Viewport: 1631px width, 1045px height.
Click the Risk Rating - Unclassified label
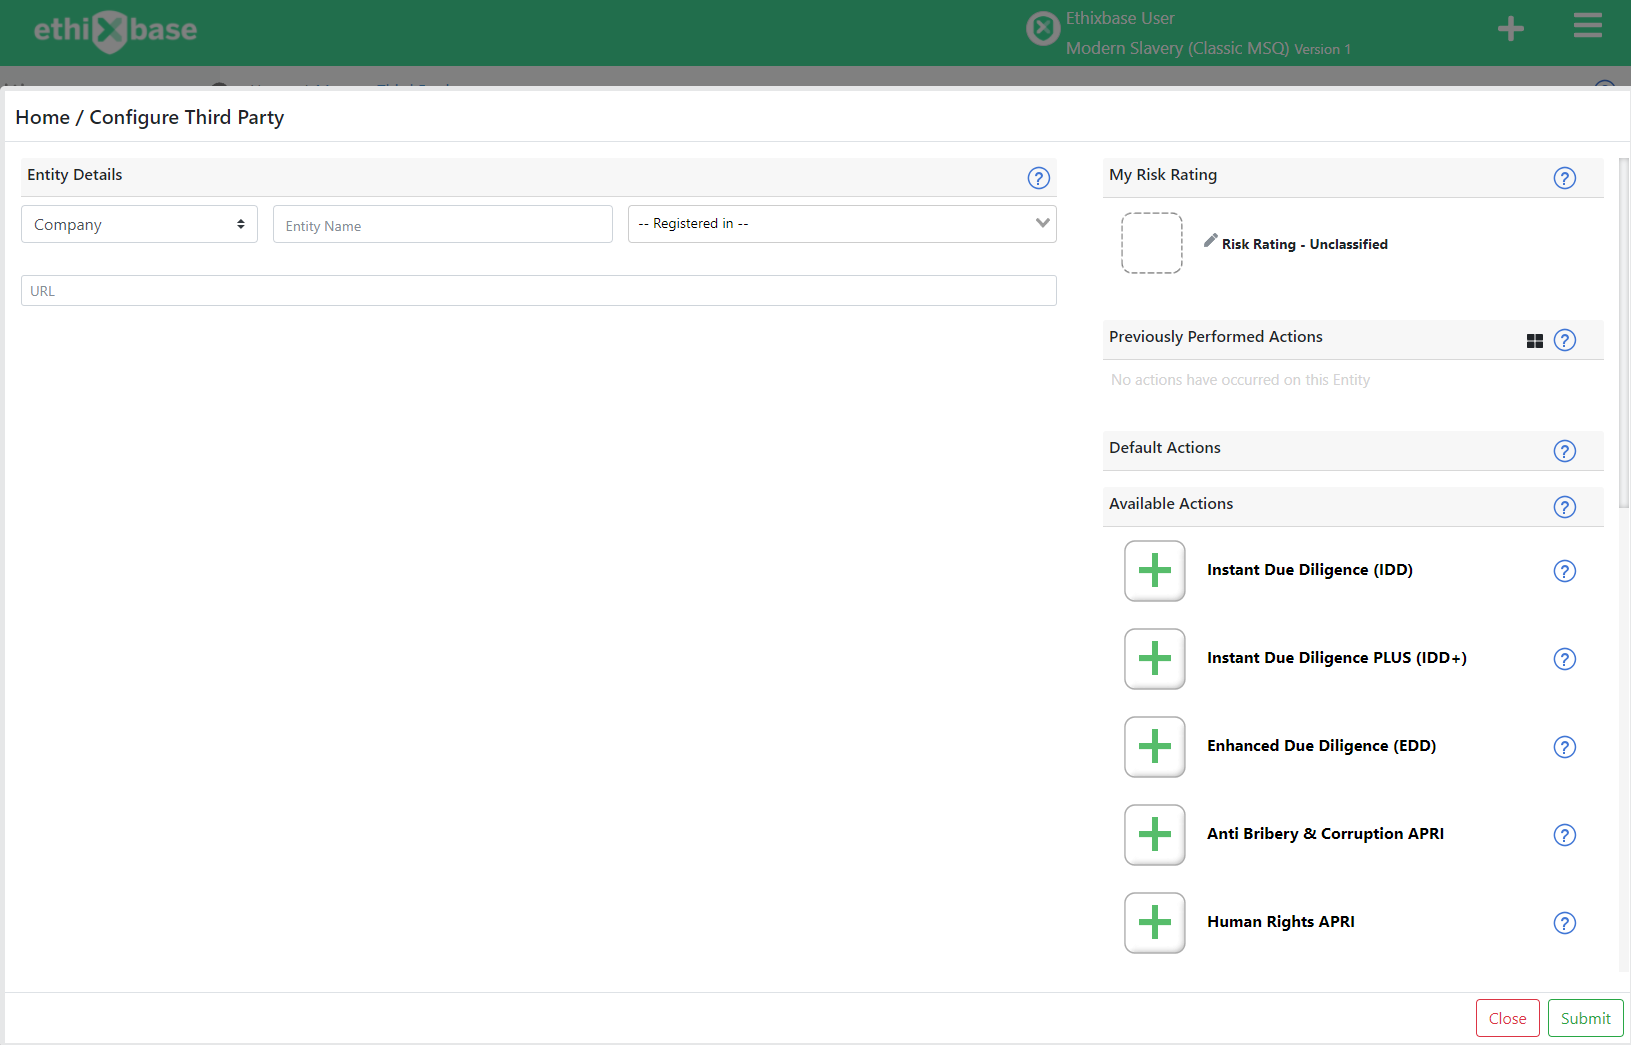point(1304,244)
